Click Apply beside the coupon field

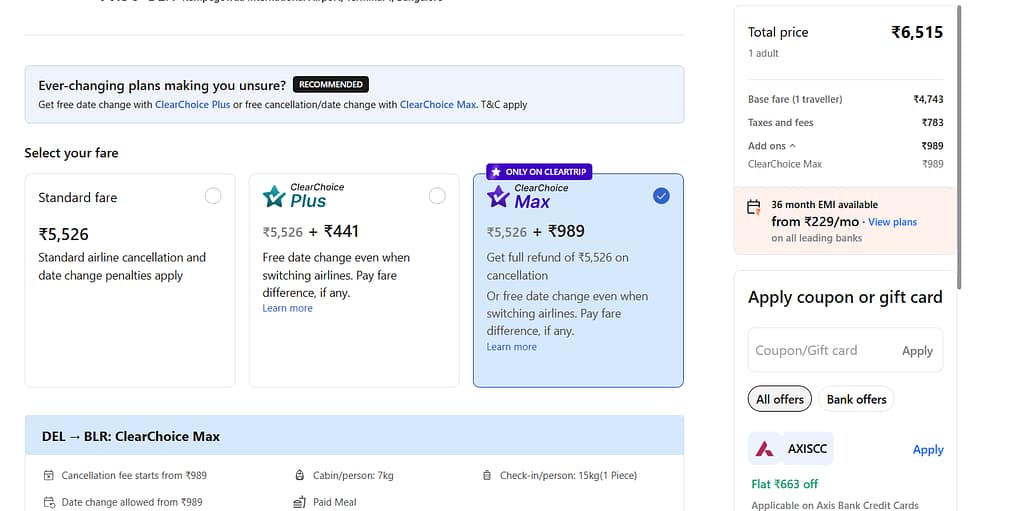917,351
